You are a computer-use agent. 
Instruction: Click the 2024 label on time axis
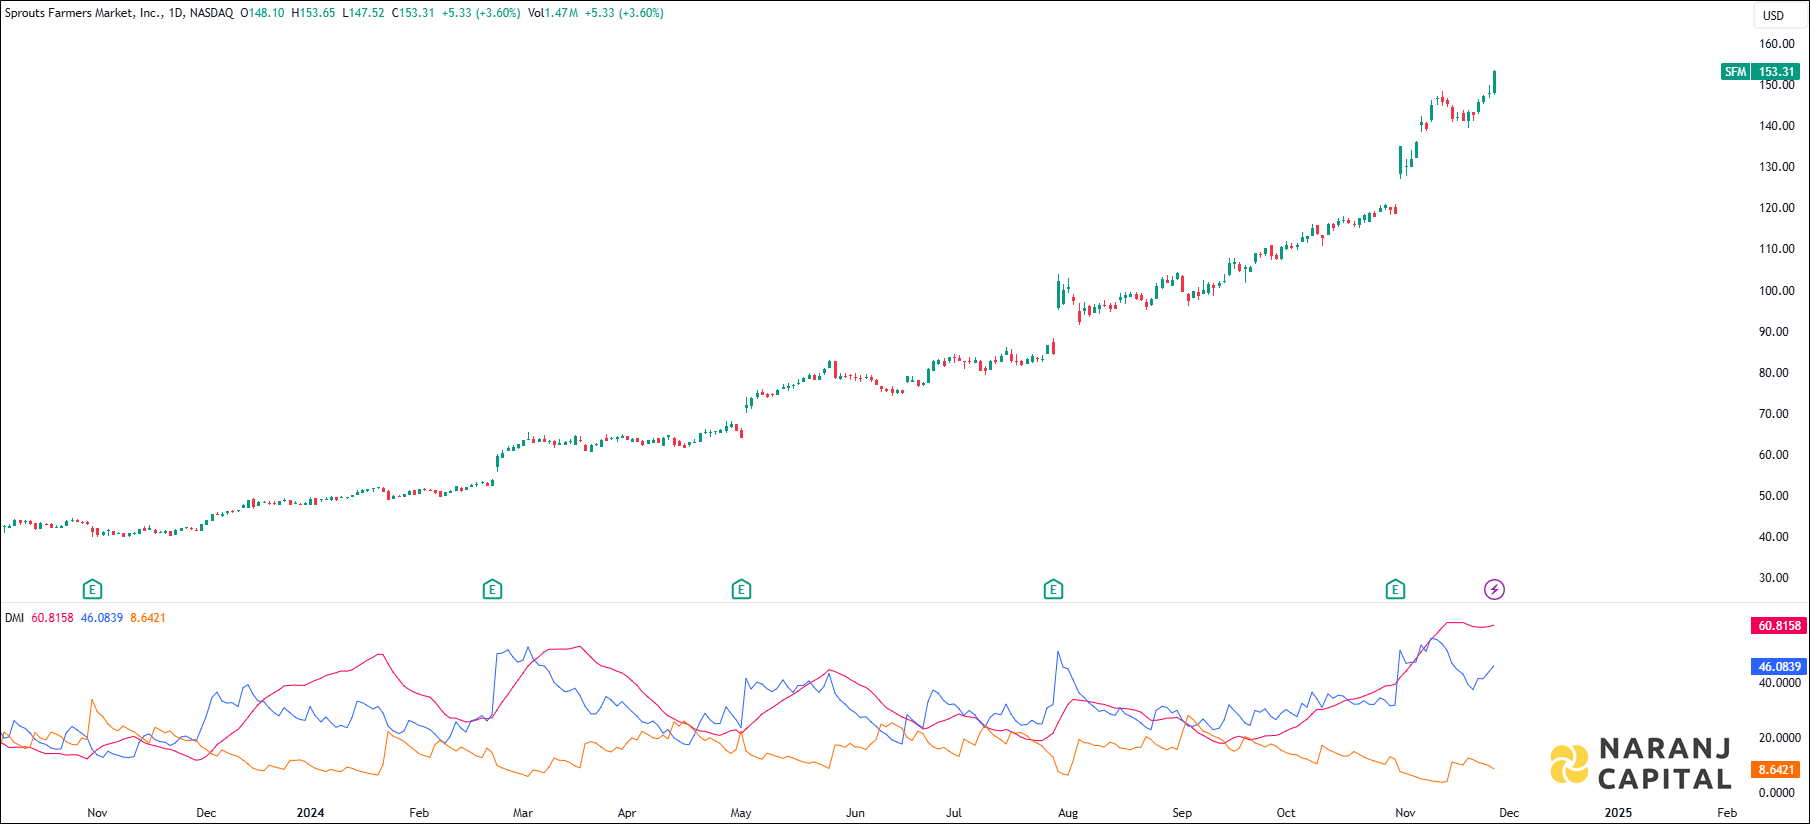[x=310, y=813]
